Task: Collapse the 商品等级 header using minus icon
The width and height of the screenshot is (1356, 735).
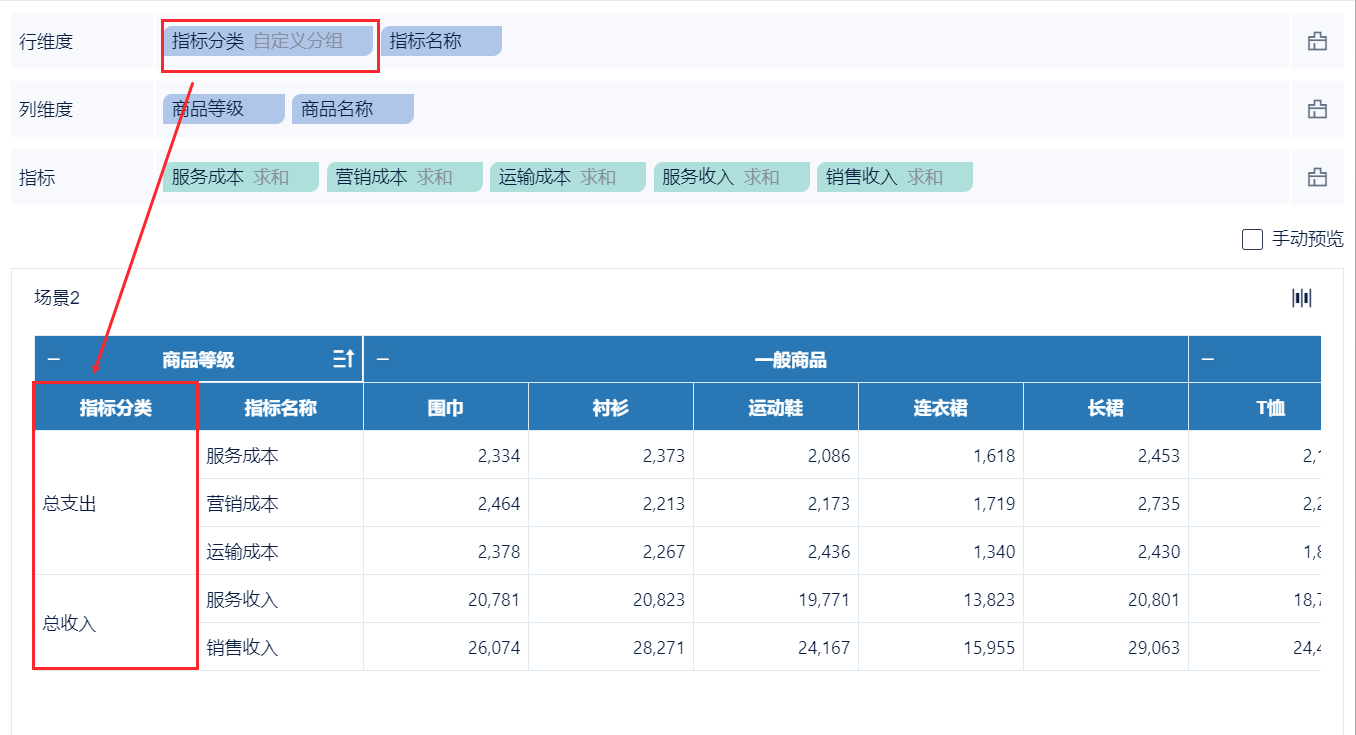Action: coord(53,360)
